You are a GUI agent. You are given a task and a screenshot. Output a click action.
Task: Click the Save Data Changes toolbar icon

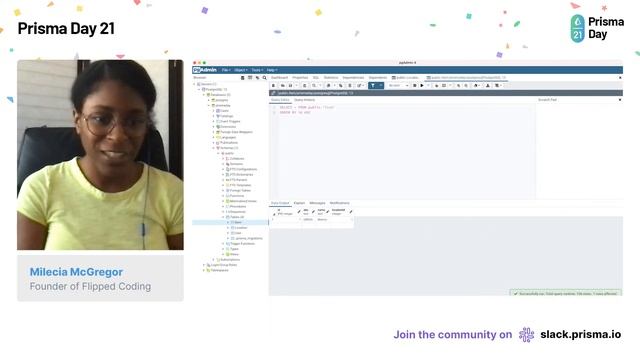tap(304, 85)
